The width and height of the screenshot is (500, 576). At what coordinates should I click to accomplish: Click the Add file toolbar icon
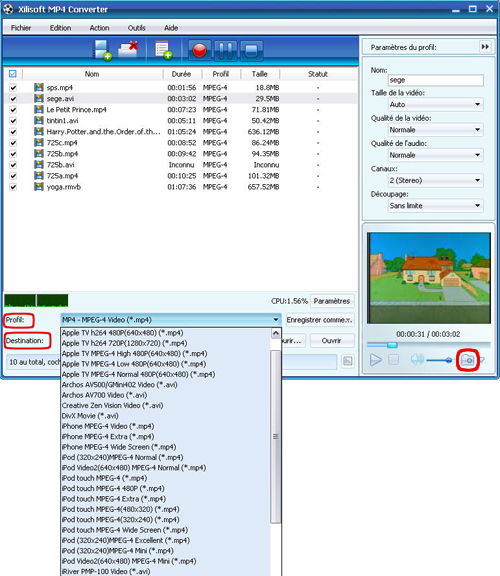tap(102, 50)
